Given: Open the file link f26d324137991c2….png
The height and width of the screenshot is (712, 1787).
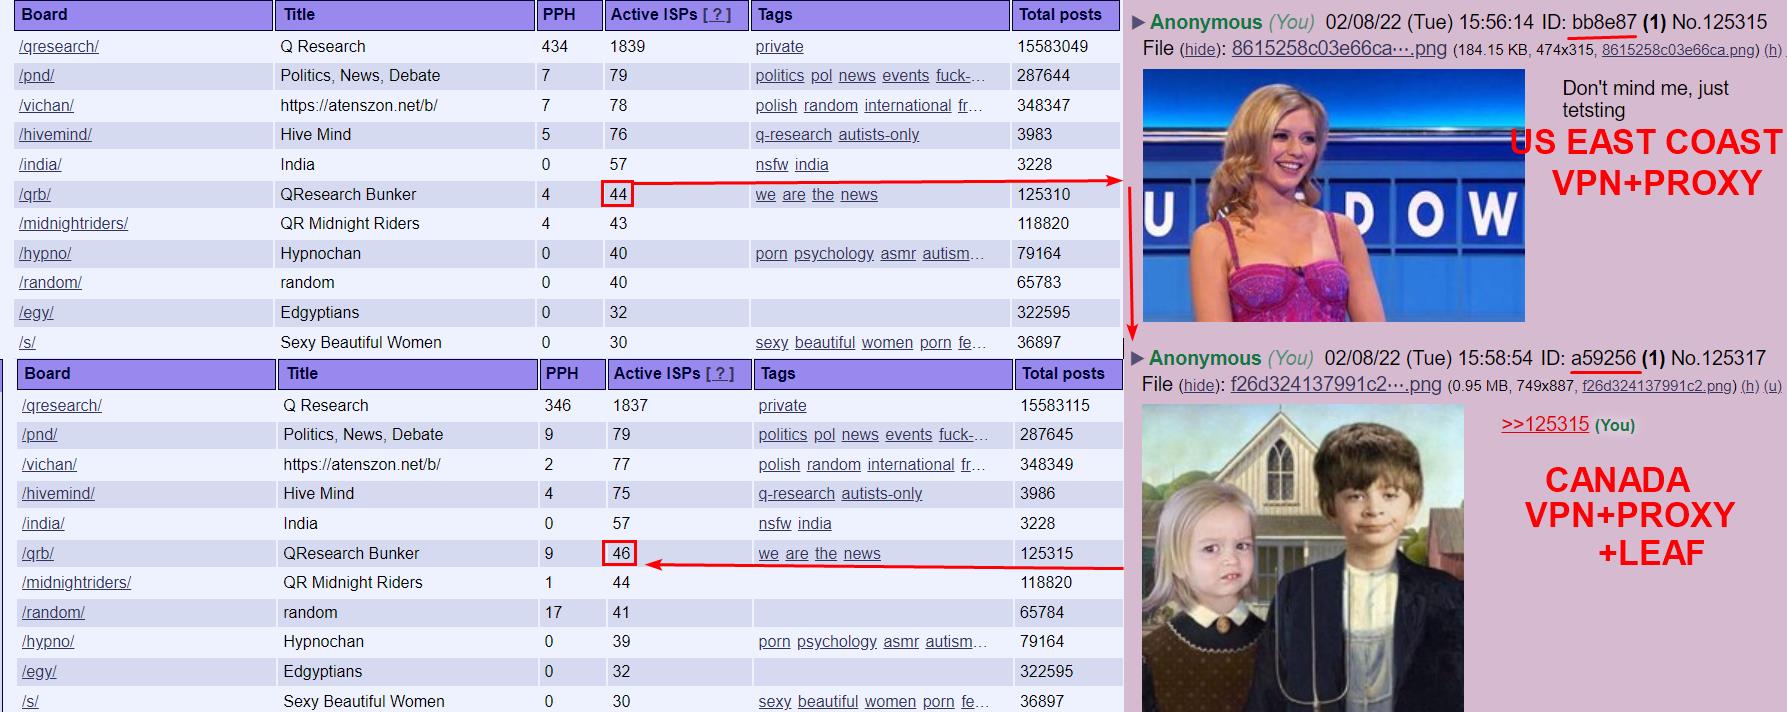Looking at the screenshot, I should coord(1336,384).
